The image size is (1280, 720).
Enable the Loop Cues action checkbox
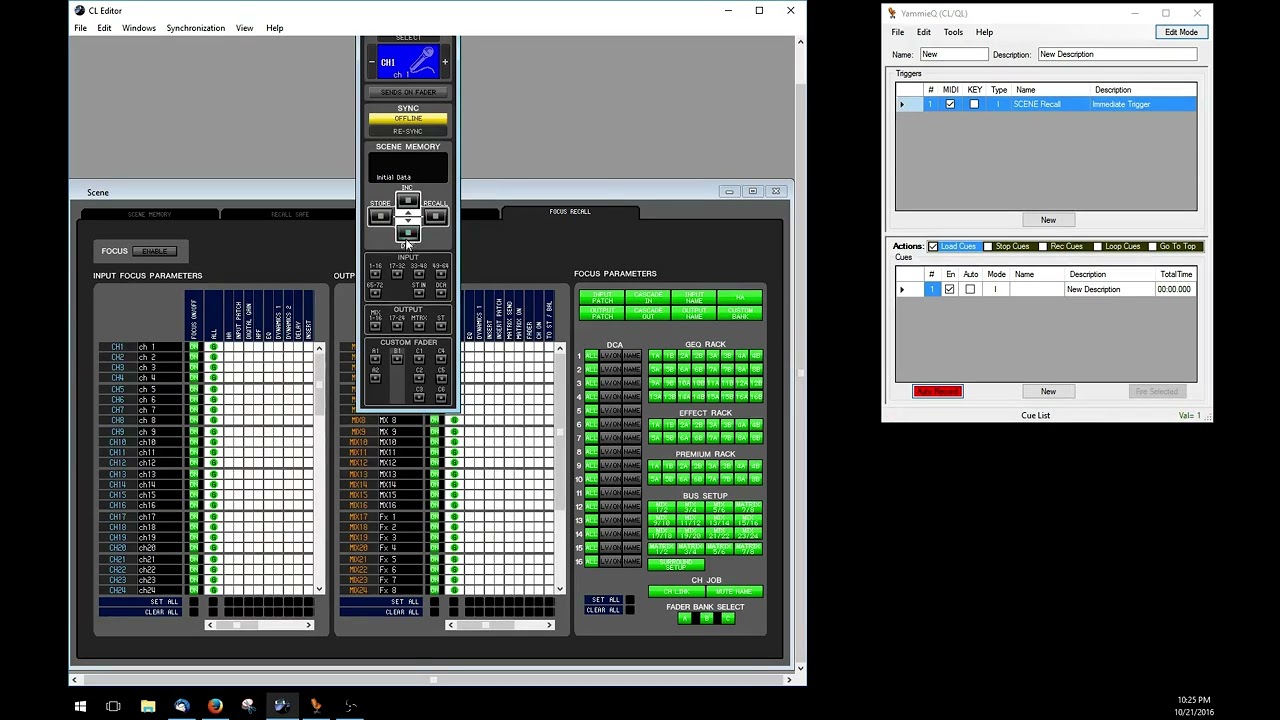point(1097,246)
